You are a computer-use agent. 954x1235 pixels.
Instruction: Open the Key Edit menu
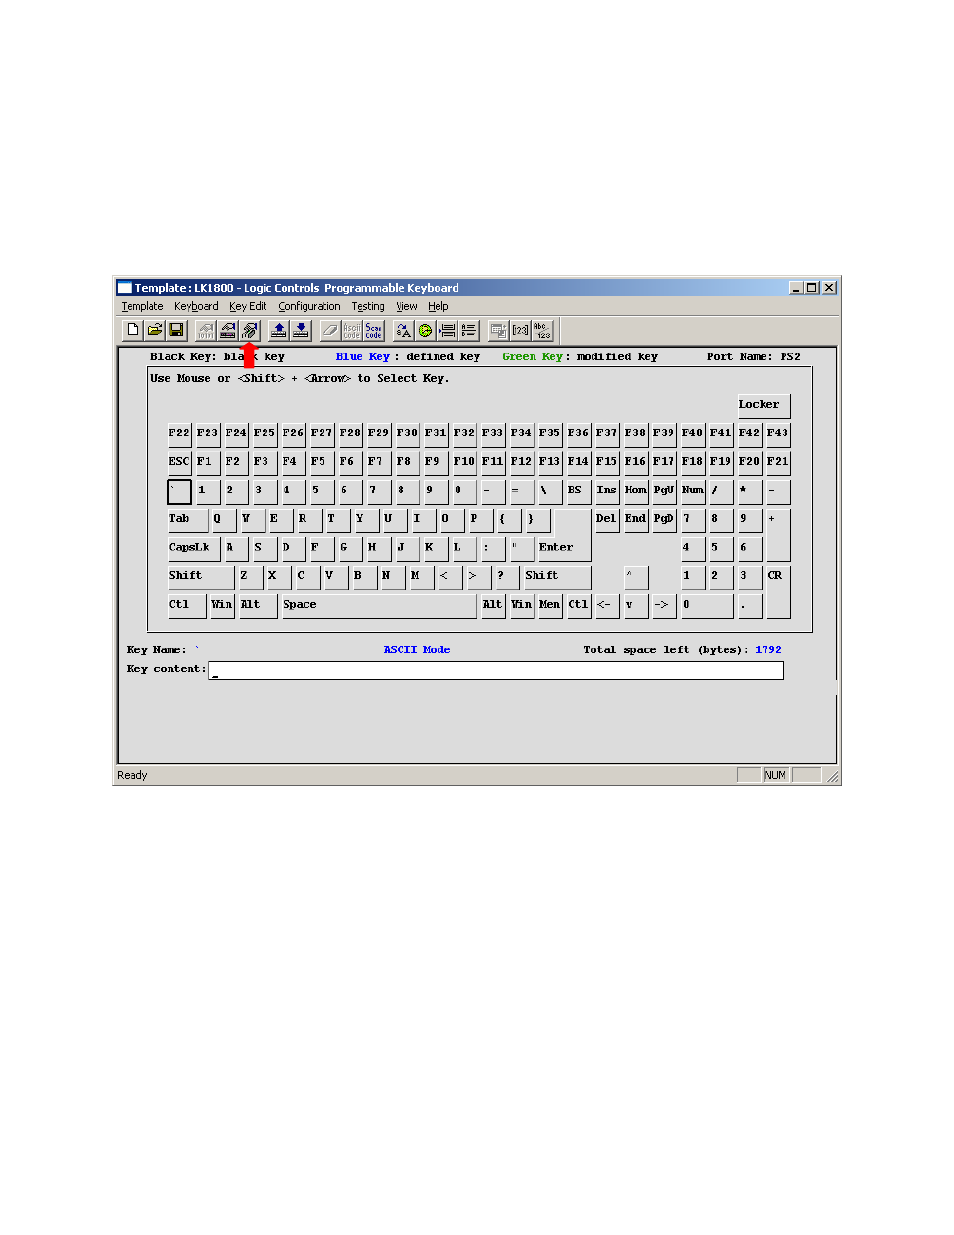[x=247, y=307]
